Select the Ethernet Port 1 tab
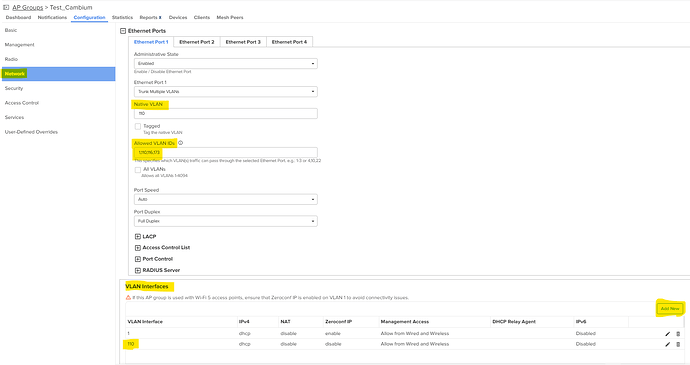The image size is (690, 365). (x=151, y=42)
